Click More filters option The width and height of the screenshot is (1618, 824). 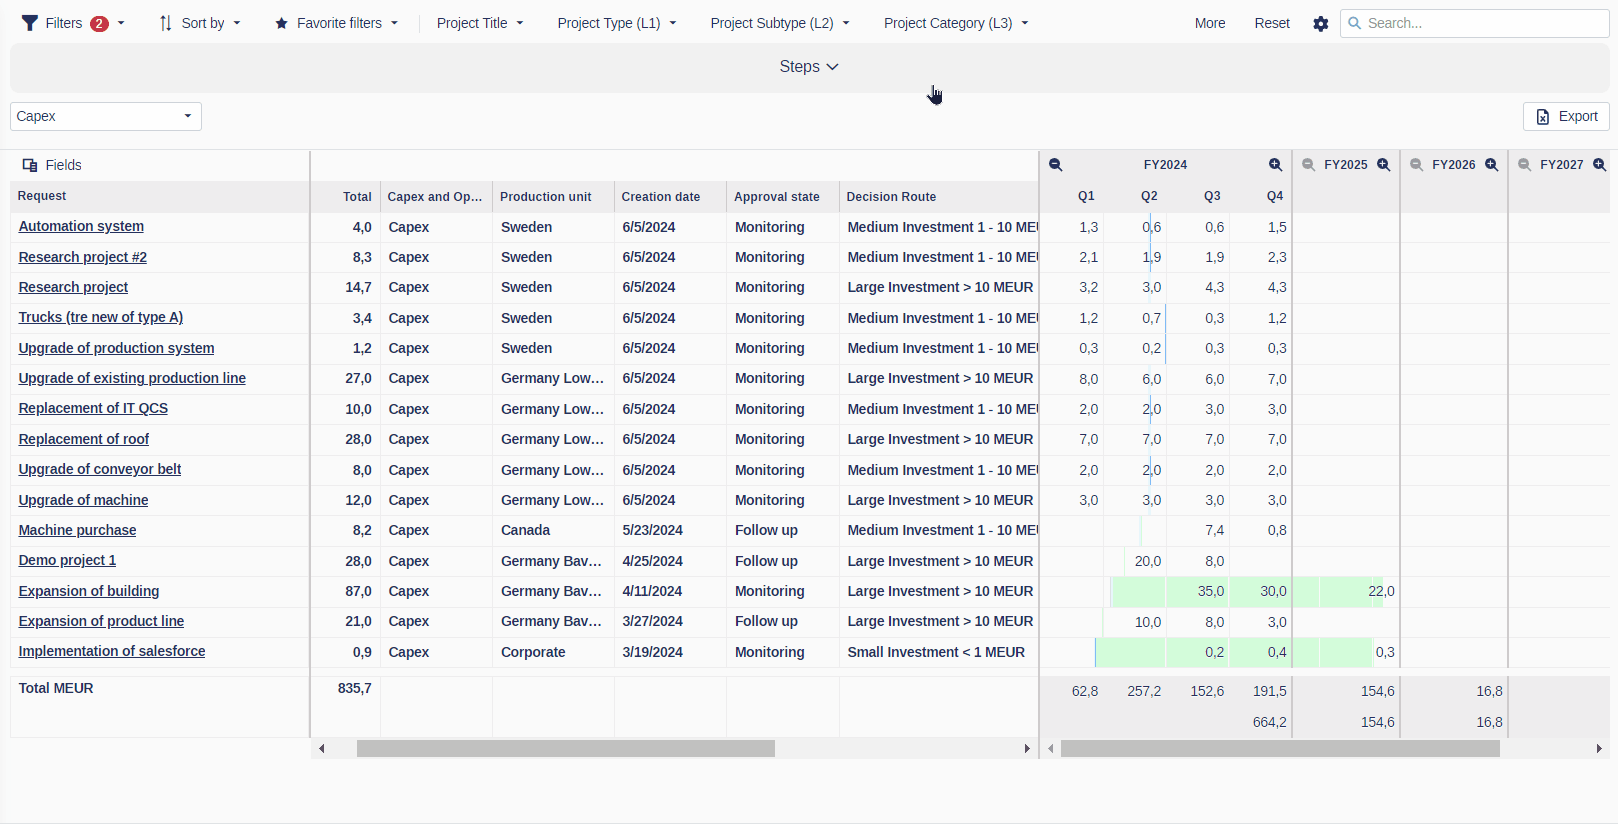1210,23
